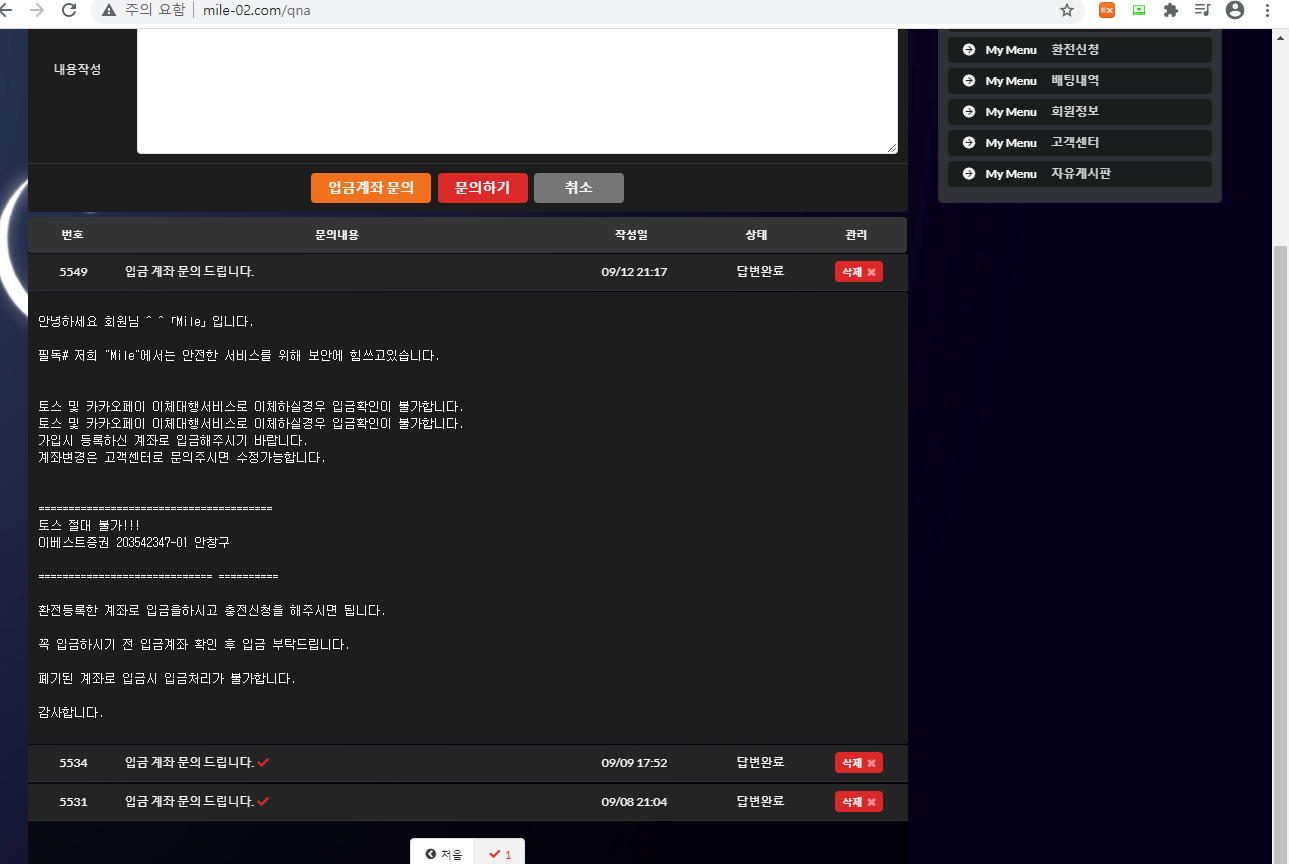Click the 문의내용 column header
This screenshot has height=864, width=1289.
[x=337, y=235]
